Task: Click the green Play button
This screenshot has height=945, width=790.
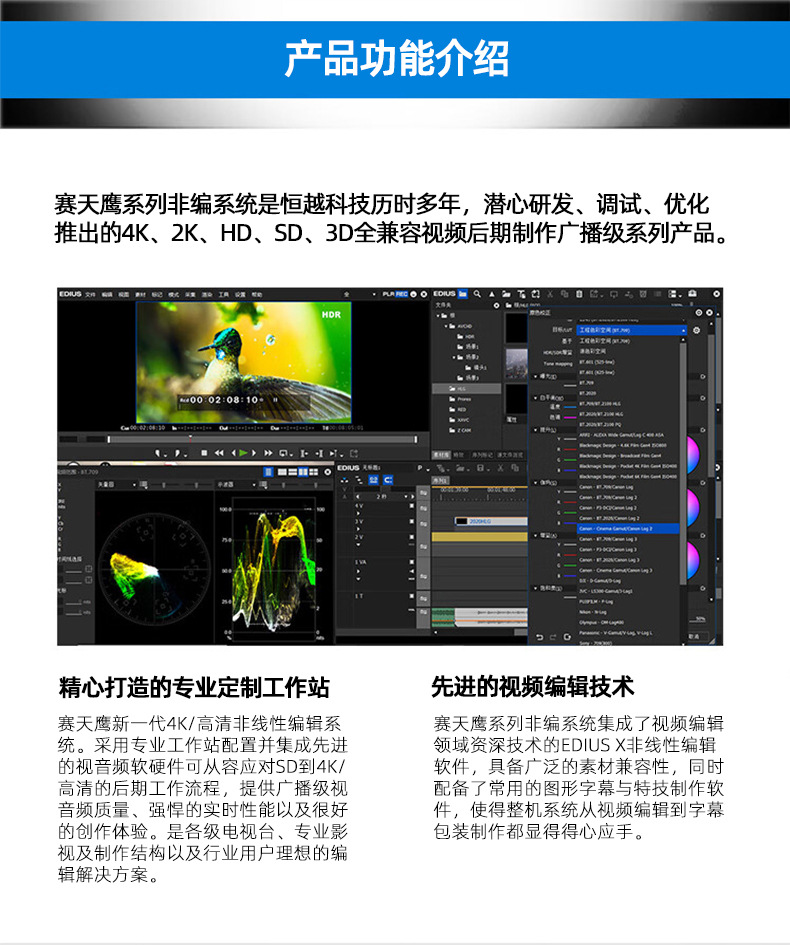Action: 243,453
